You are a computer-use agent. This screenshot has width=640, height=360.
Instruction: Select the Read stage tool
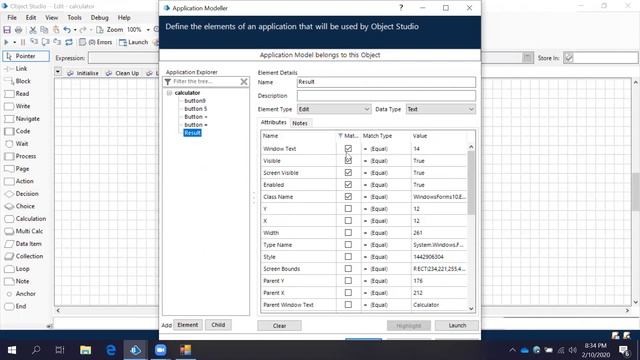[17, 93]
